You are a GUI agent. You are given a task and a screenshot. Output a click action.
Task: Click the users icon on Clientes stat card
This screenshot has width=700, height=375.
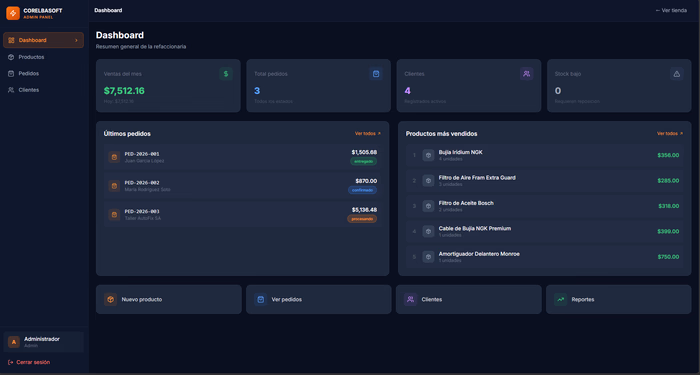[x=526, y=74]
